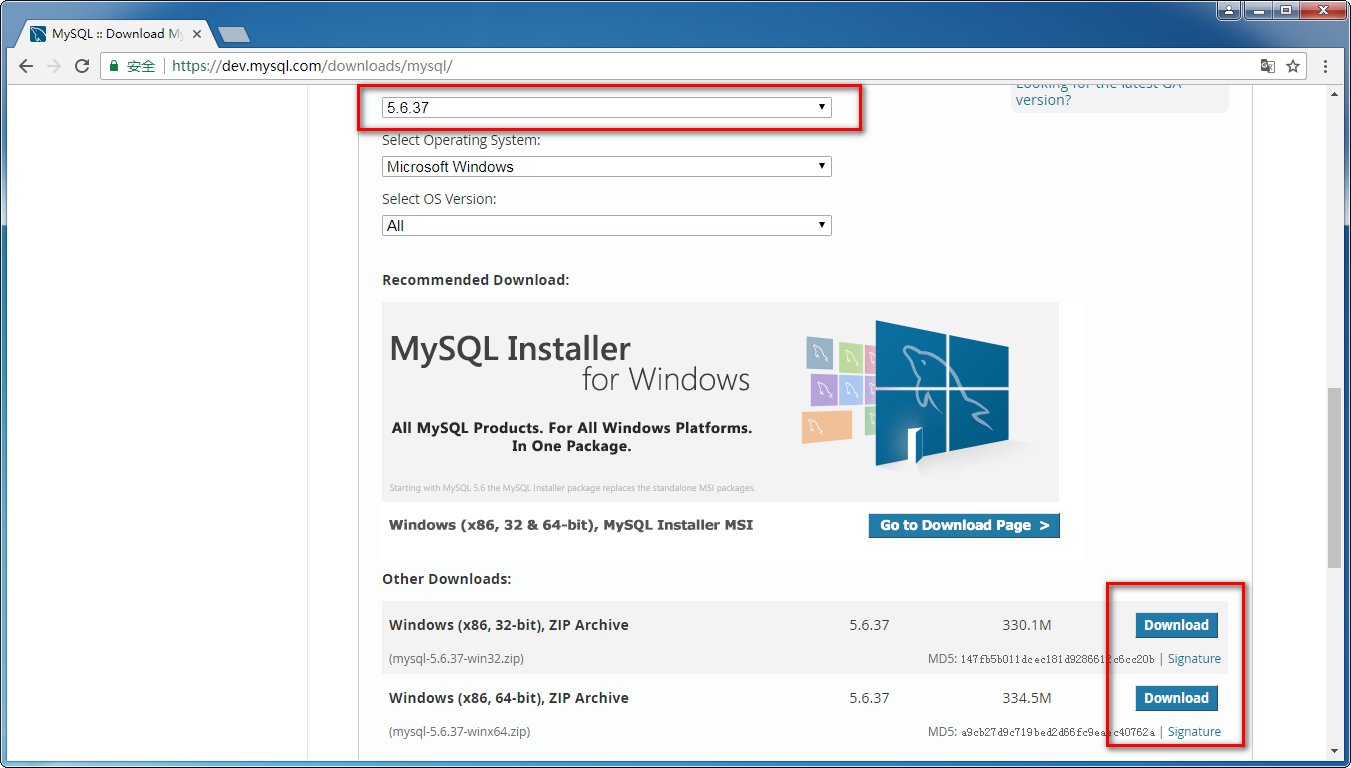Click the Select Operating System label
This screenshot has width=1351, height=768.
point(461,141)
